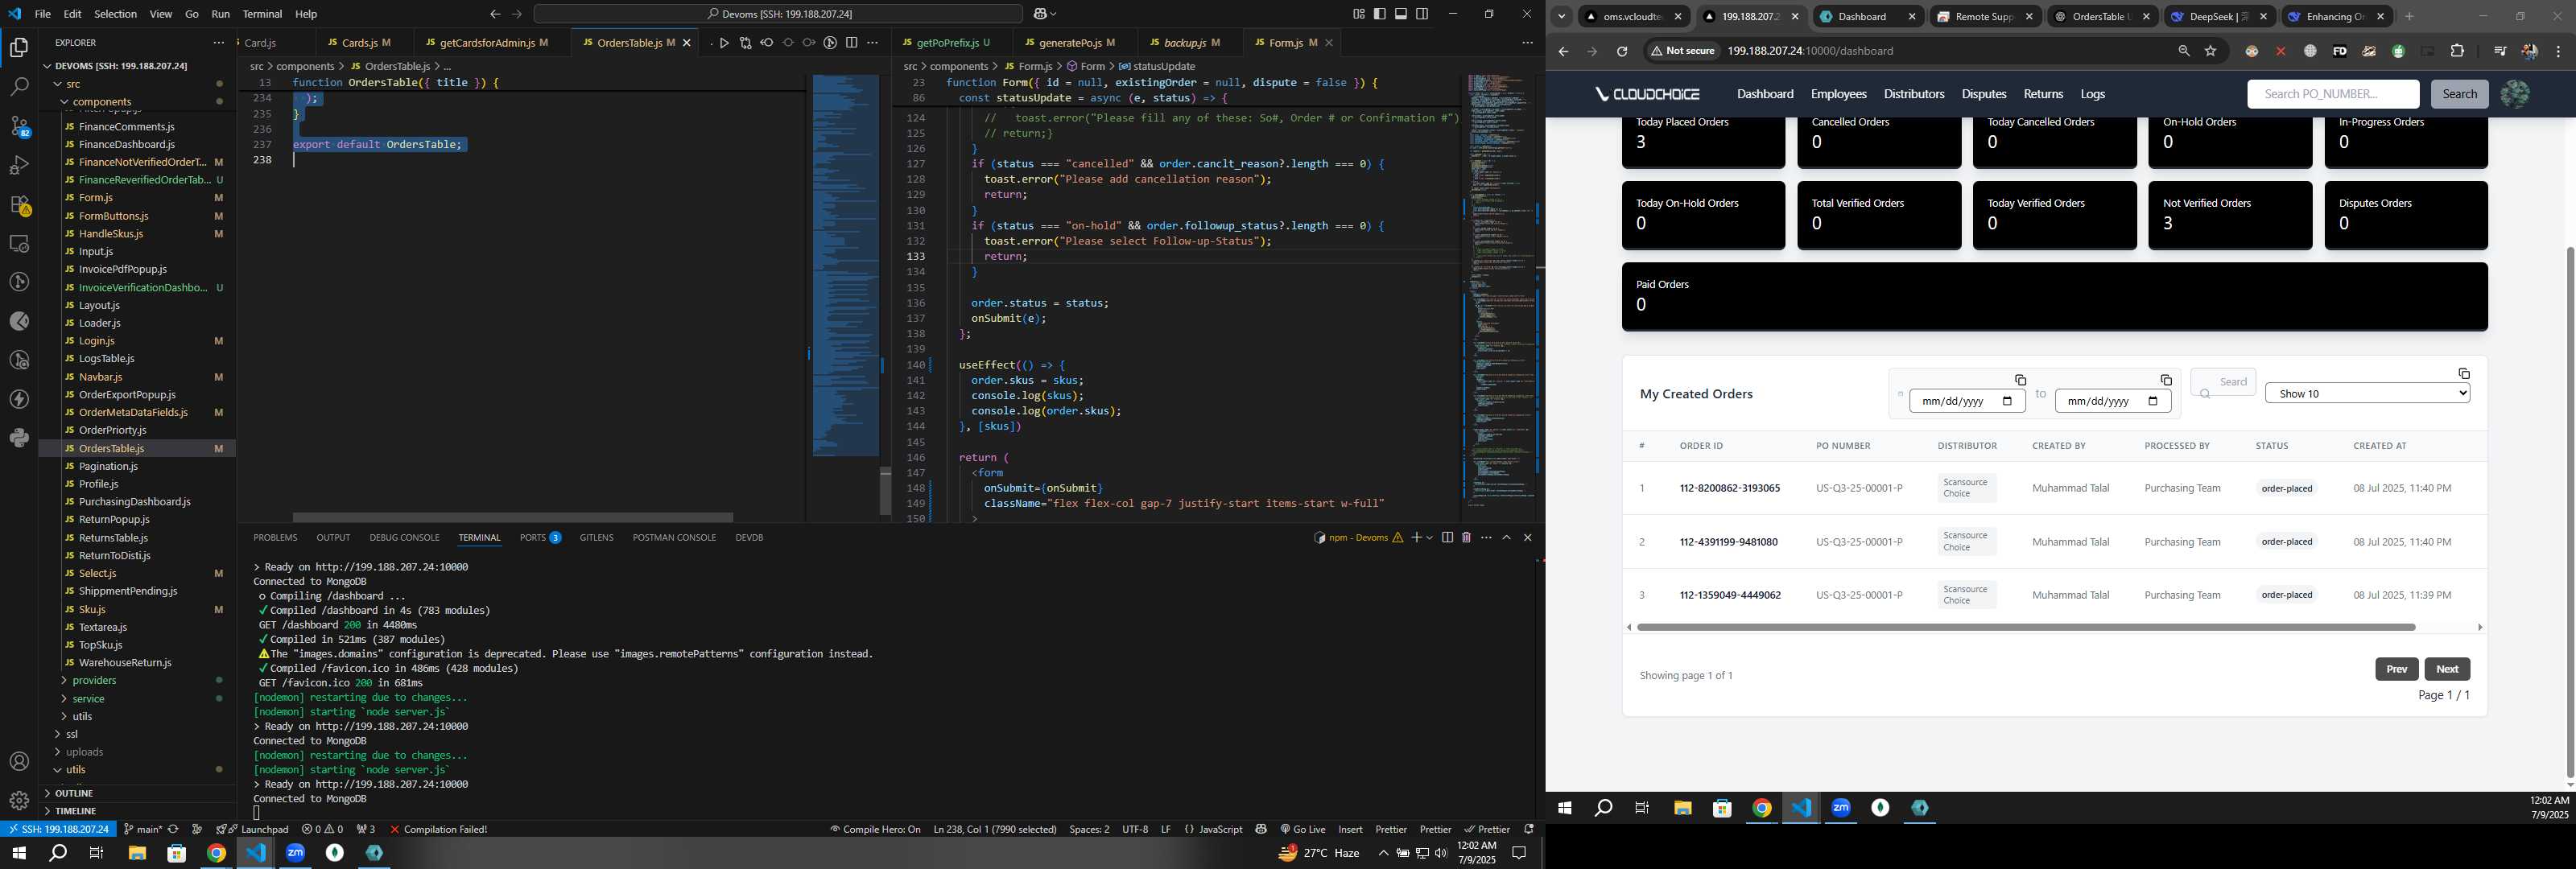This screenshot has height=869, width=2576.
Task: Open the Disputes link in CloudChoice navbar
Action: coord(1983,94)
